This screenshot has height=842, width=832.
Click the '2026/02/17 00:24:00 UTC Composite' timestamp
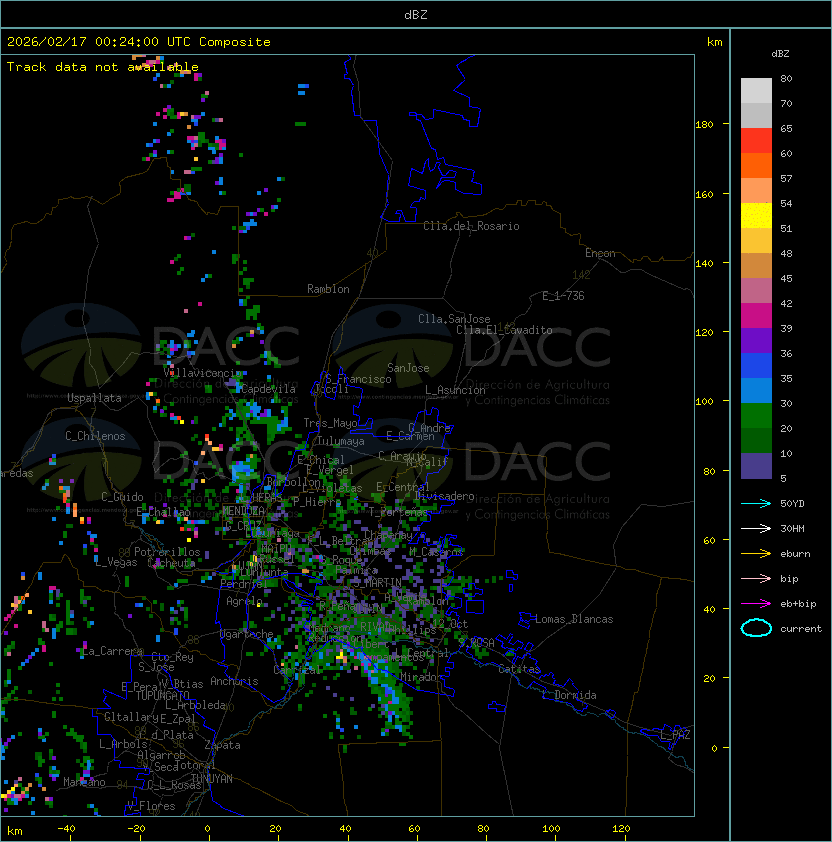(x=139, y=42)
